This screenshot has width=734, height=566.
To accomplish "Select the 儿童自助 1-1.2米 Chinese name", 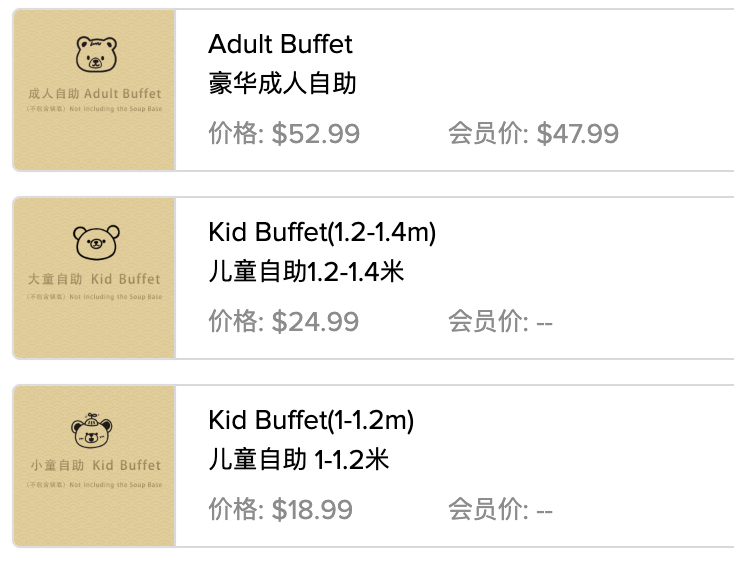I will point(298,459).
